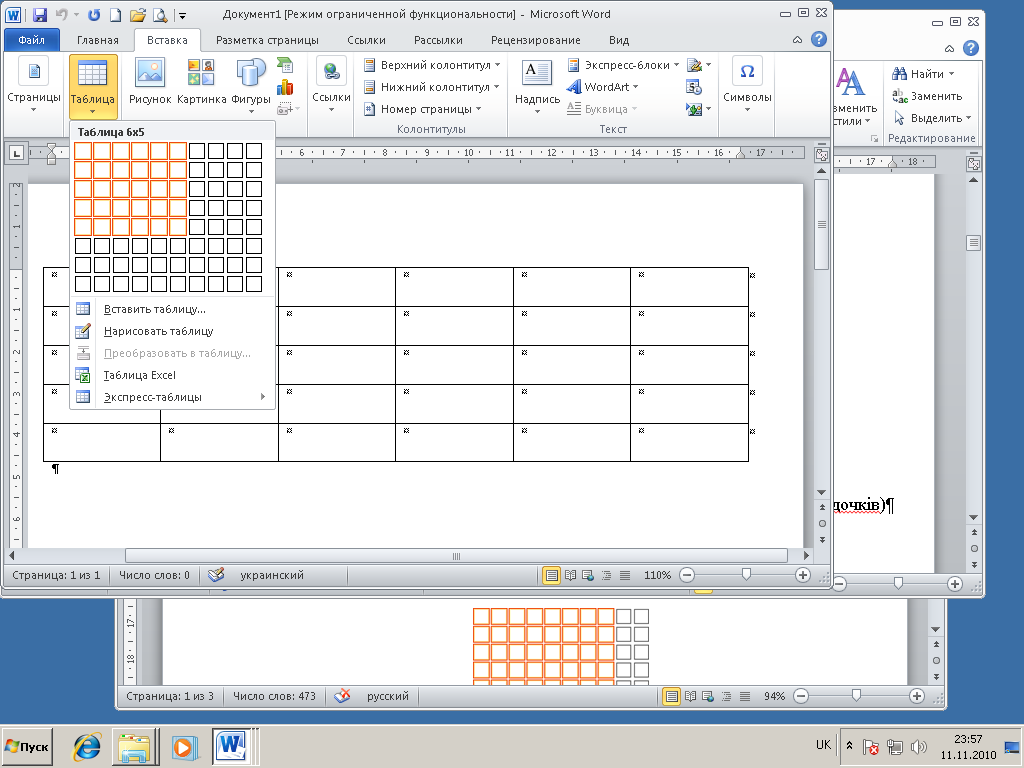Click the horizontal scrollbar thumb in front window
Image resolution: width=1024 pixels, height=768 pixels.
pyautogui.click(x=456, y=556)
